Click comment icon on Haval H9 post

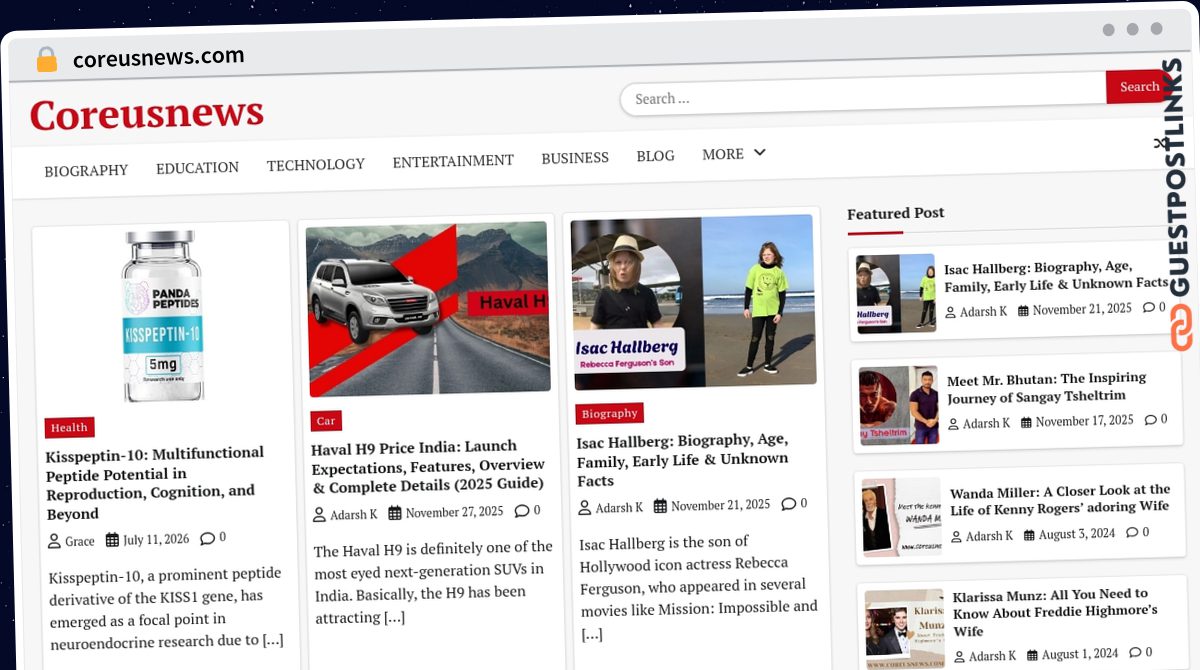tap(521, 510)
